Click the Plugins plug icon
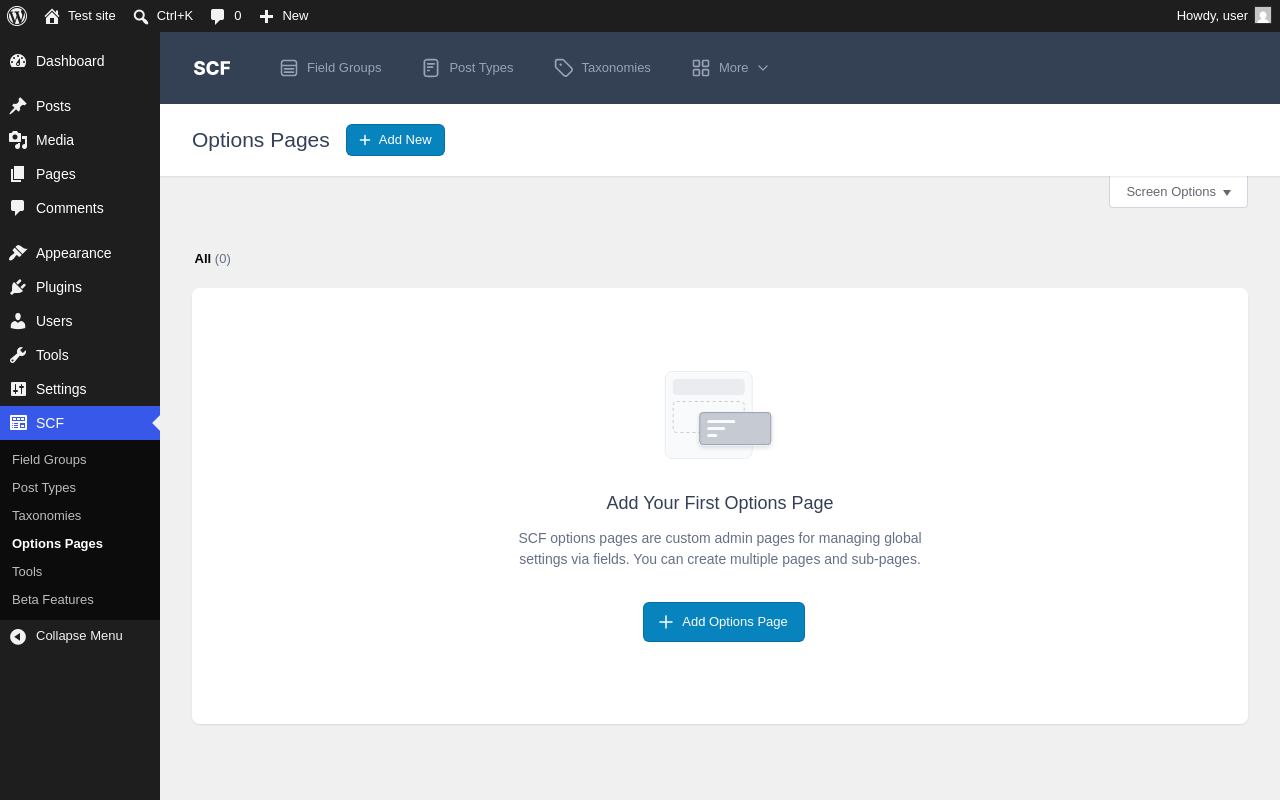1280x800 pixels. pos(18,287)
